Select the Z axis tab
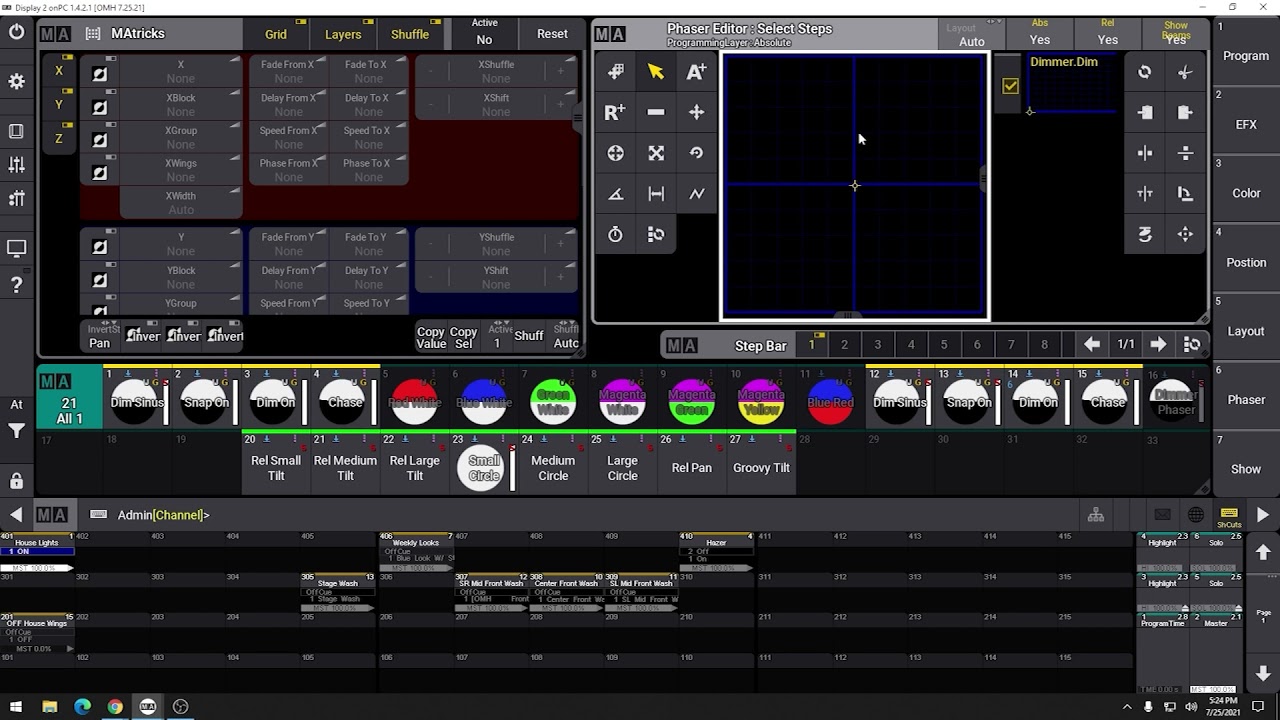 pos(59,138)
